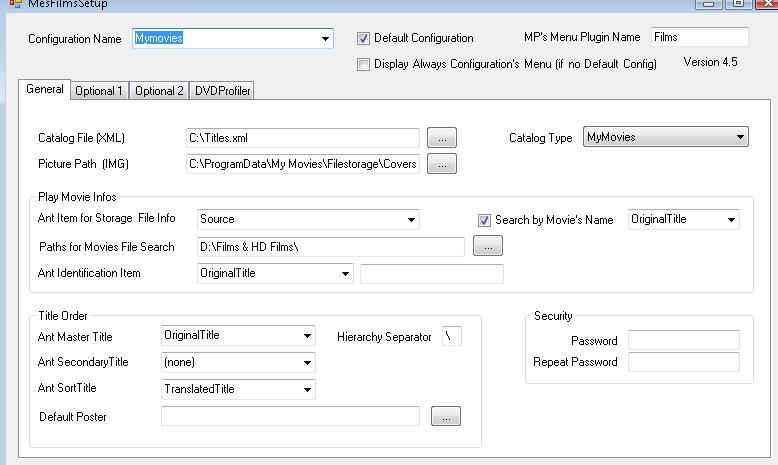
Task: Enable Display Always Configuration's Menu checkbox
Action: pos(364,64)
